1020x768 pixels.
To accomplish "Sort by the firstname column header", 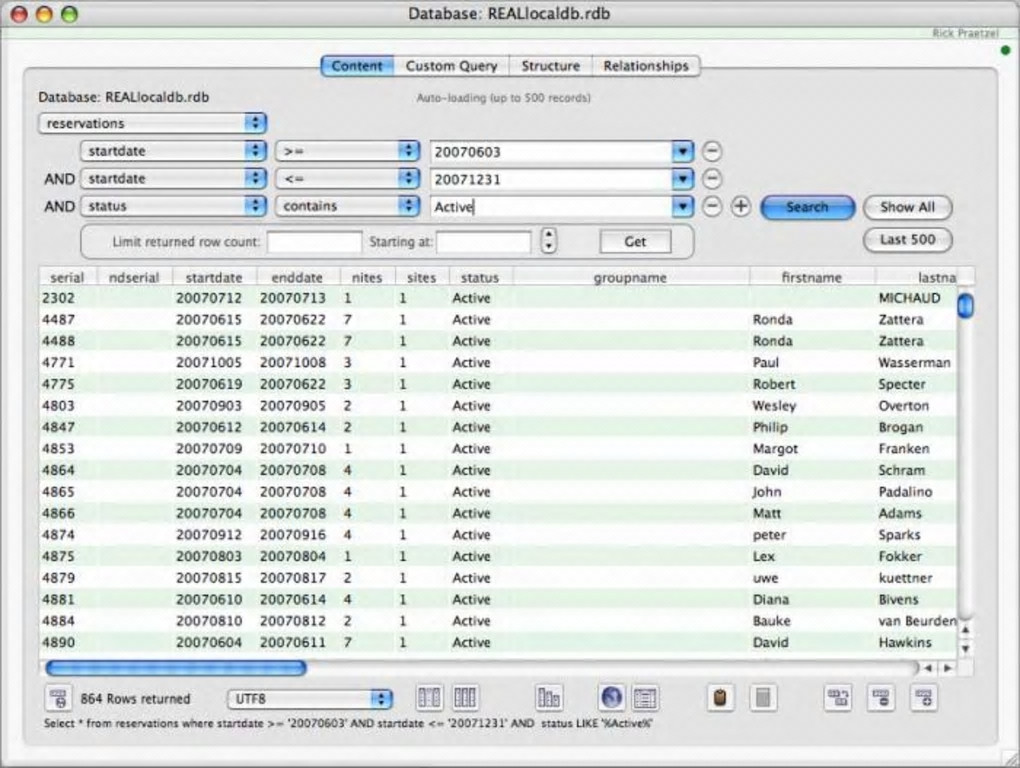I will [x=812, y=277].
